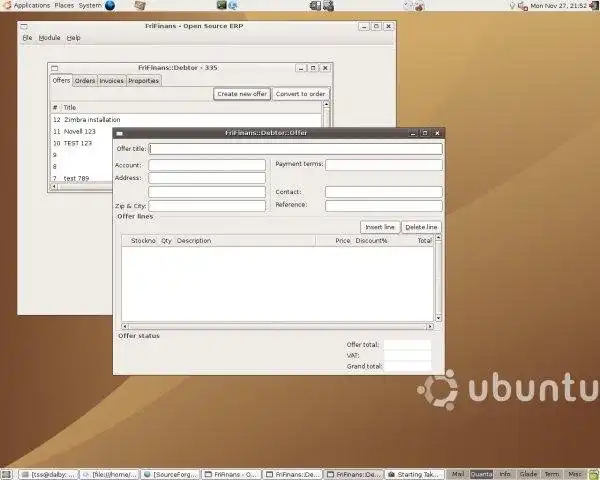Select the Zimbra installation offer row
600x480 pixels.
click(186, 120)
